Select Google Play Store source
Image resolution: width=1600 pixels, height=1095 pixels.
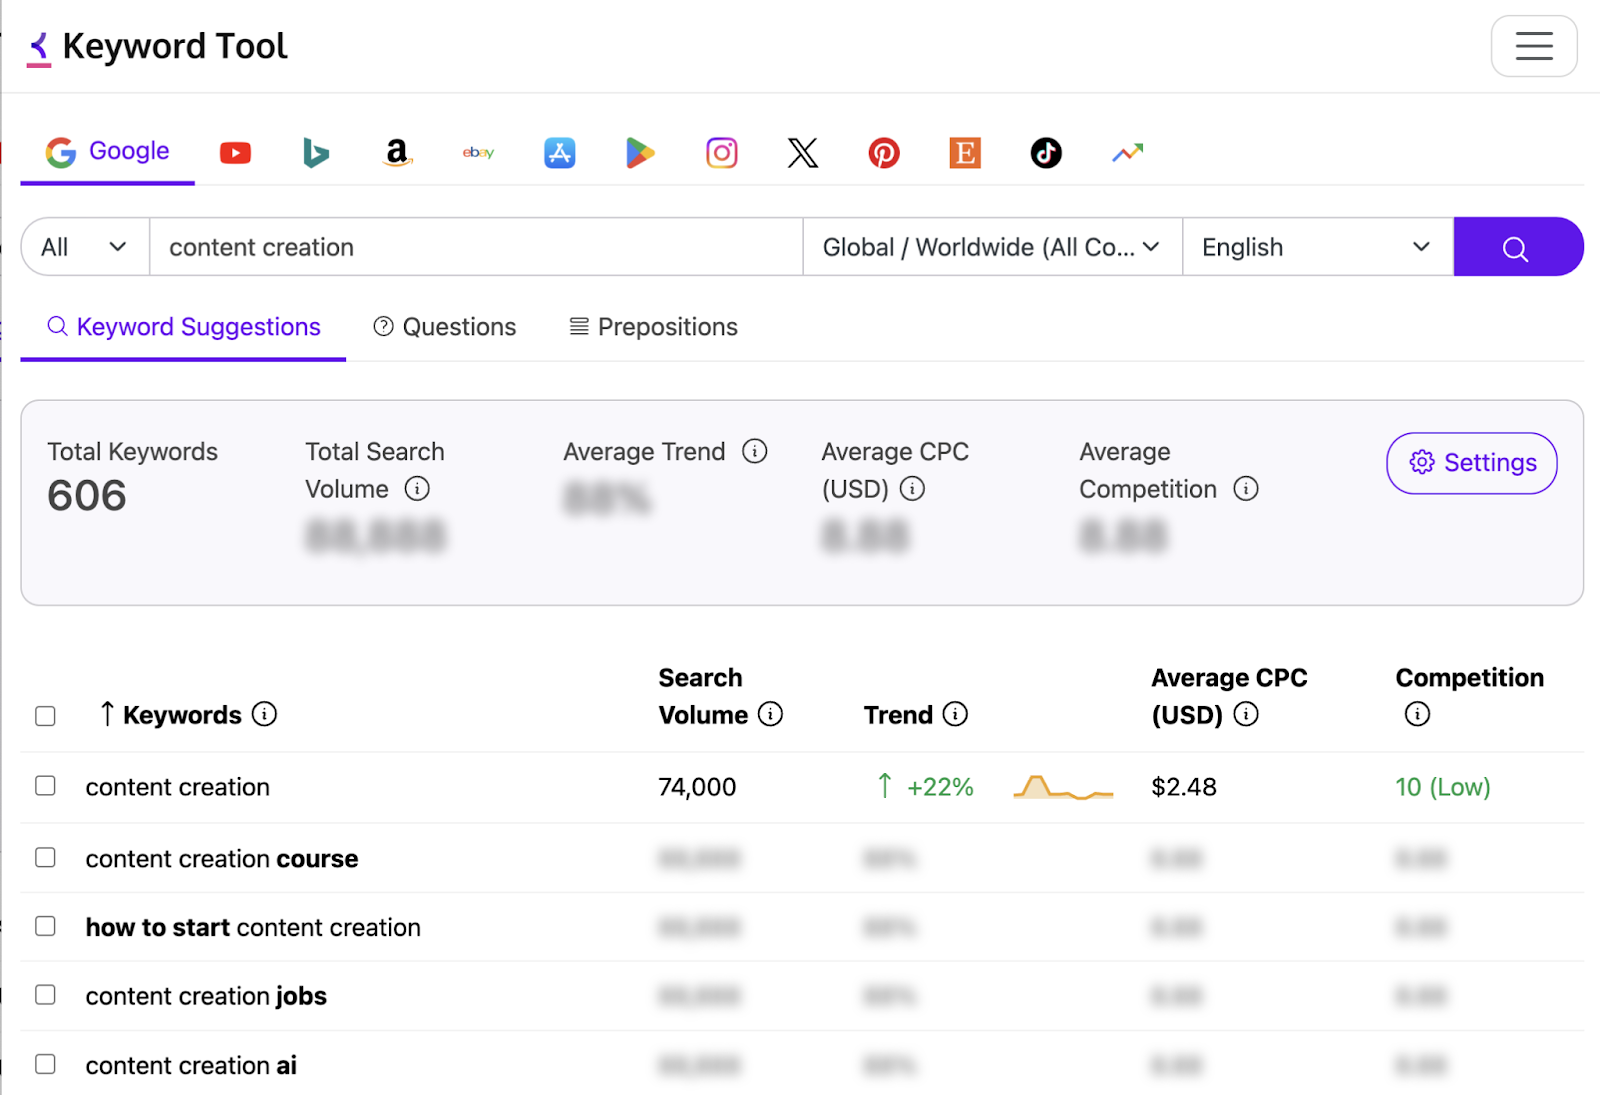coord(640,153)
